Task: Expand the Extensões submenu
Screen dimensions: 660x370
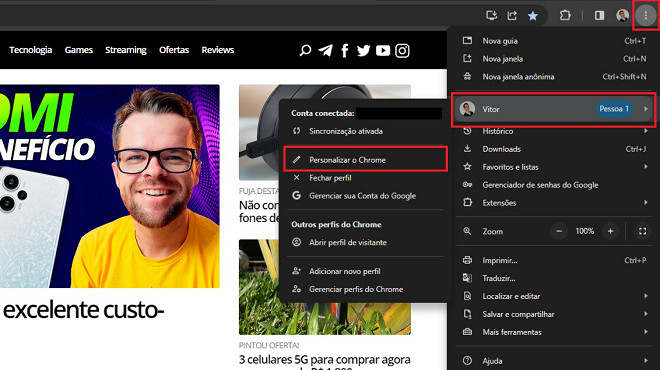Action: click(x=554, y=203)
